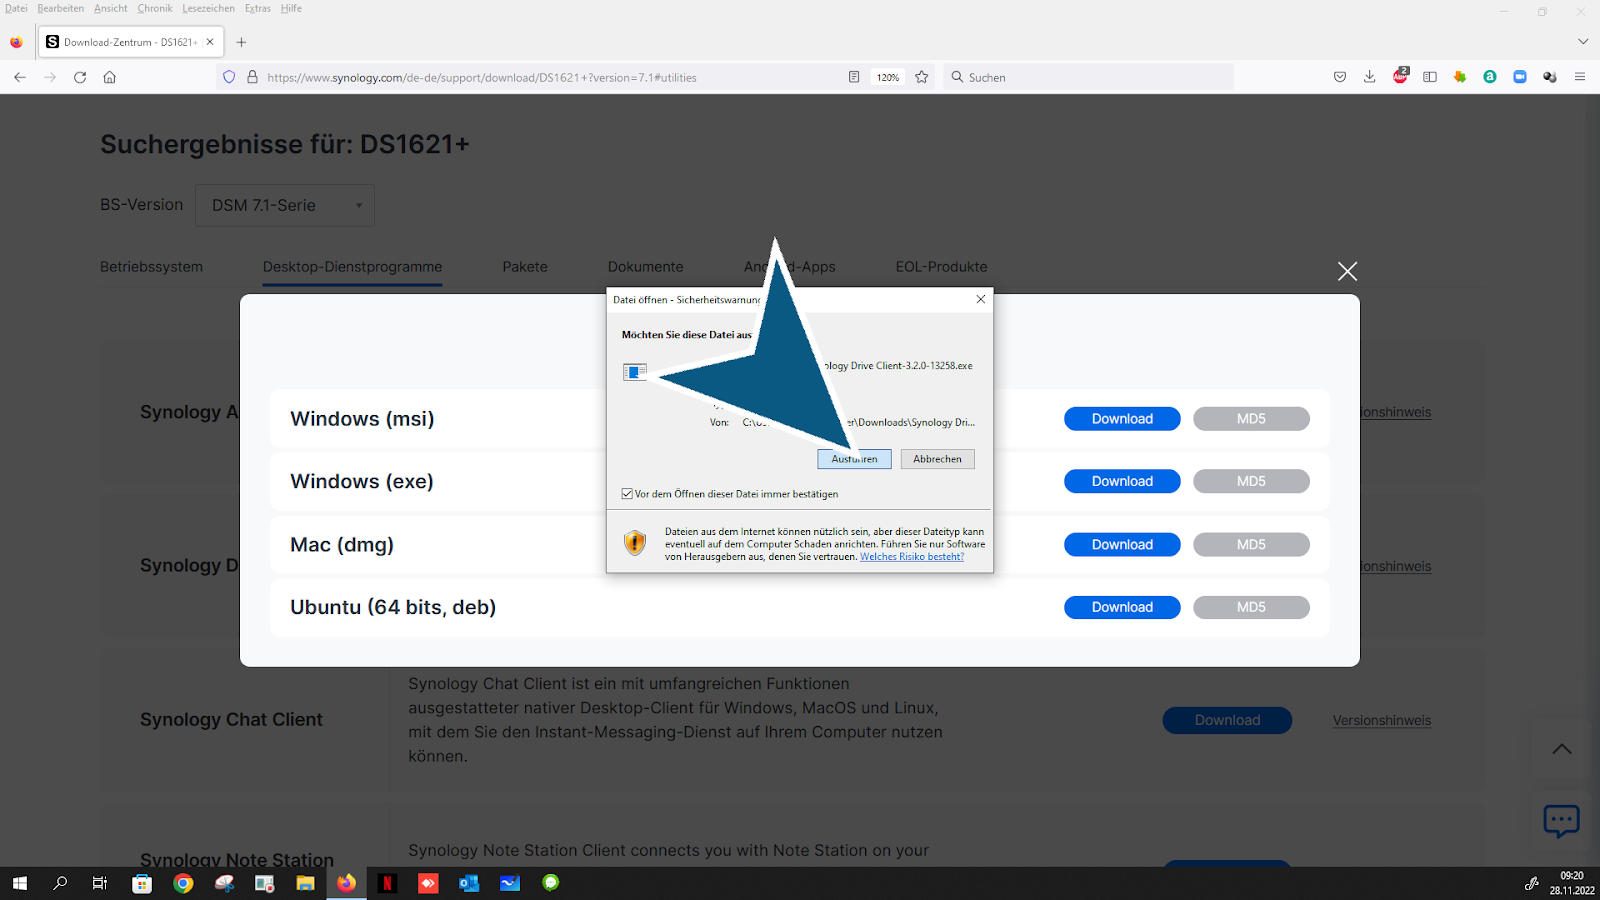Download the Synology Chat Client
This screenshot has width=1600, height=900.
click(x=1227, y=720)
